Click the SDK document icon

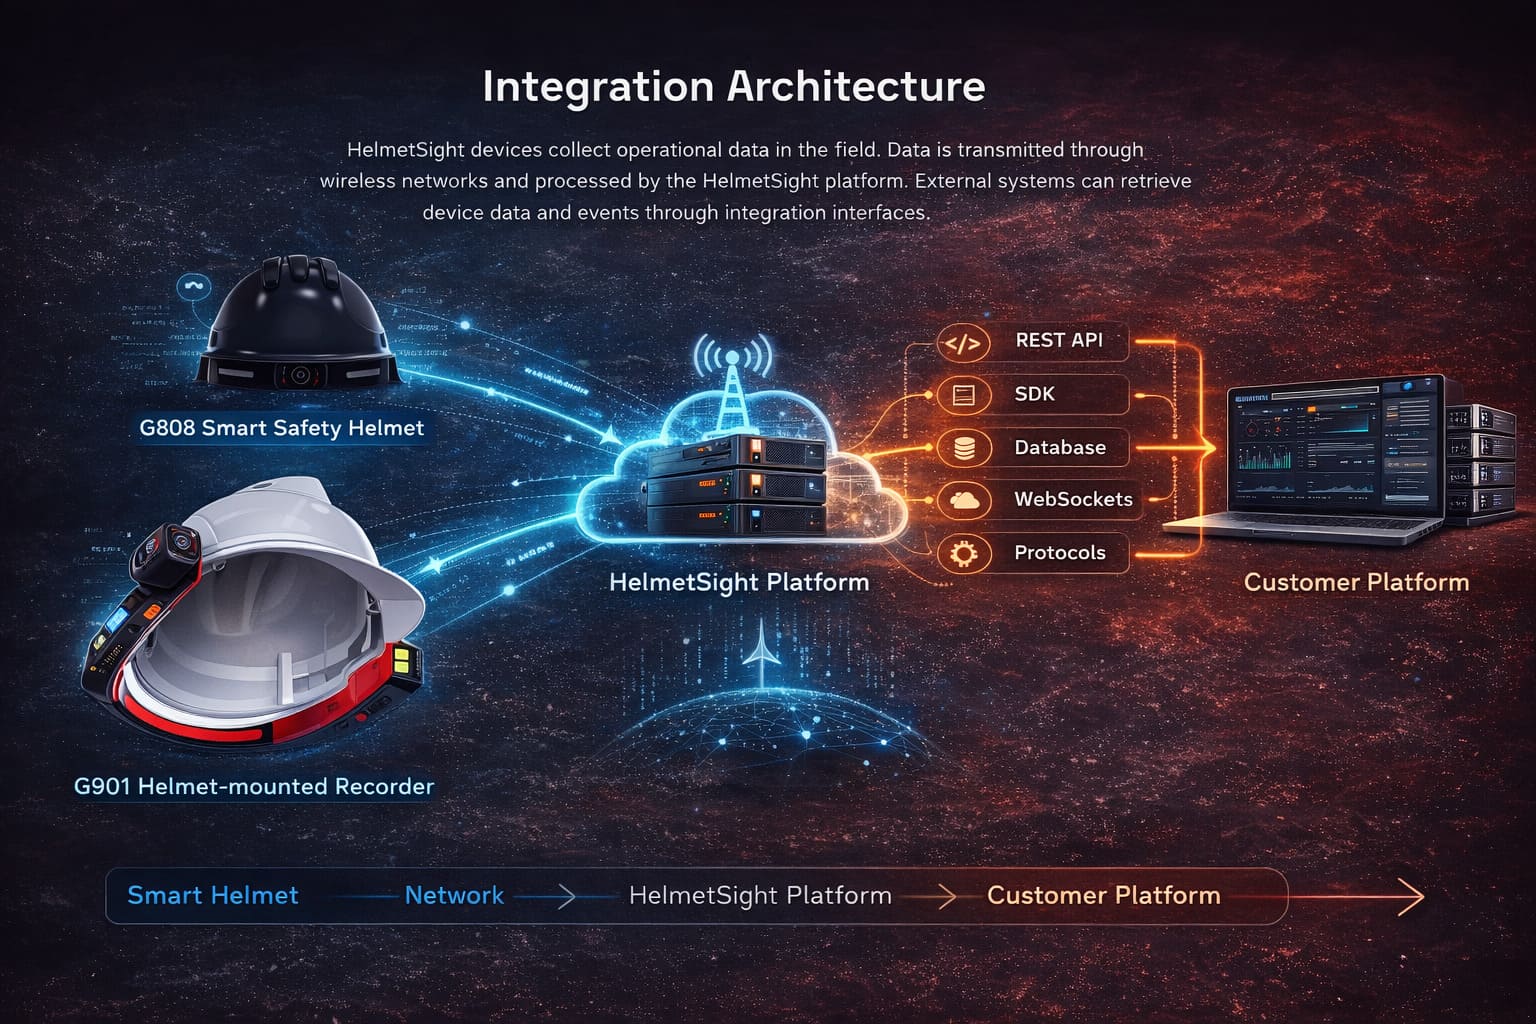click(962, 395)
